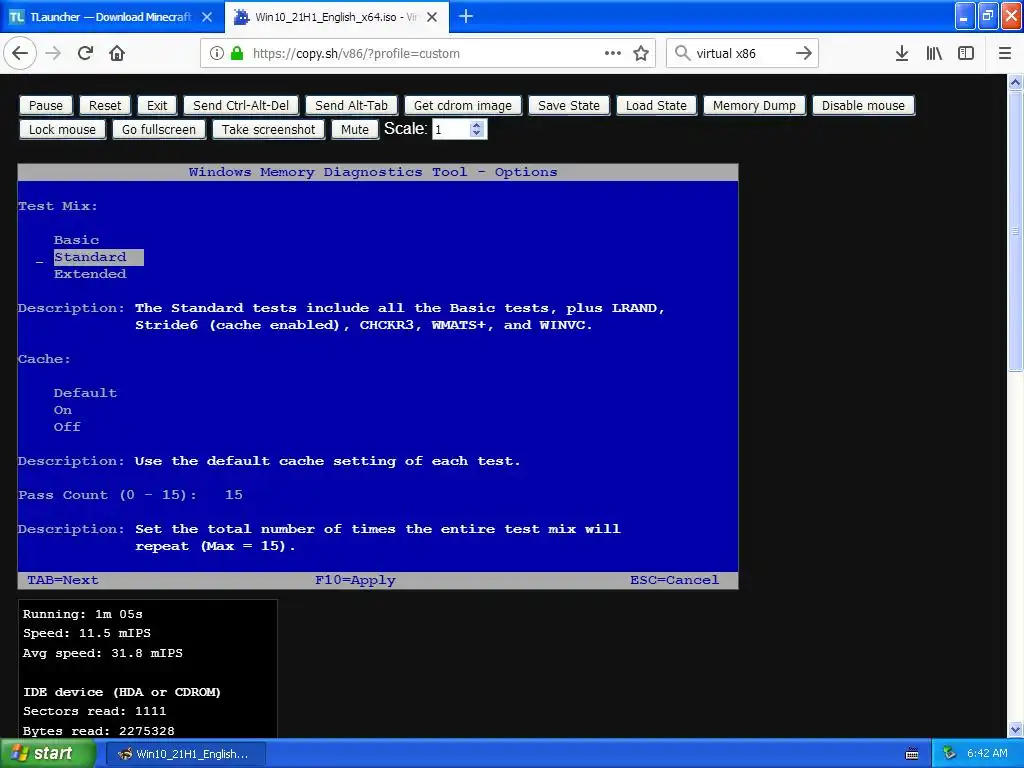
Task: Select cache Off option
Action: point(67,427)
